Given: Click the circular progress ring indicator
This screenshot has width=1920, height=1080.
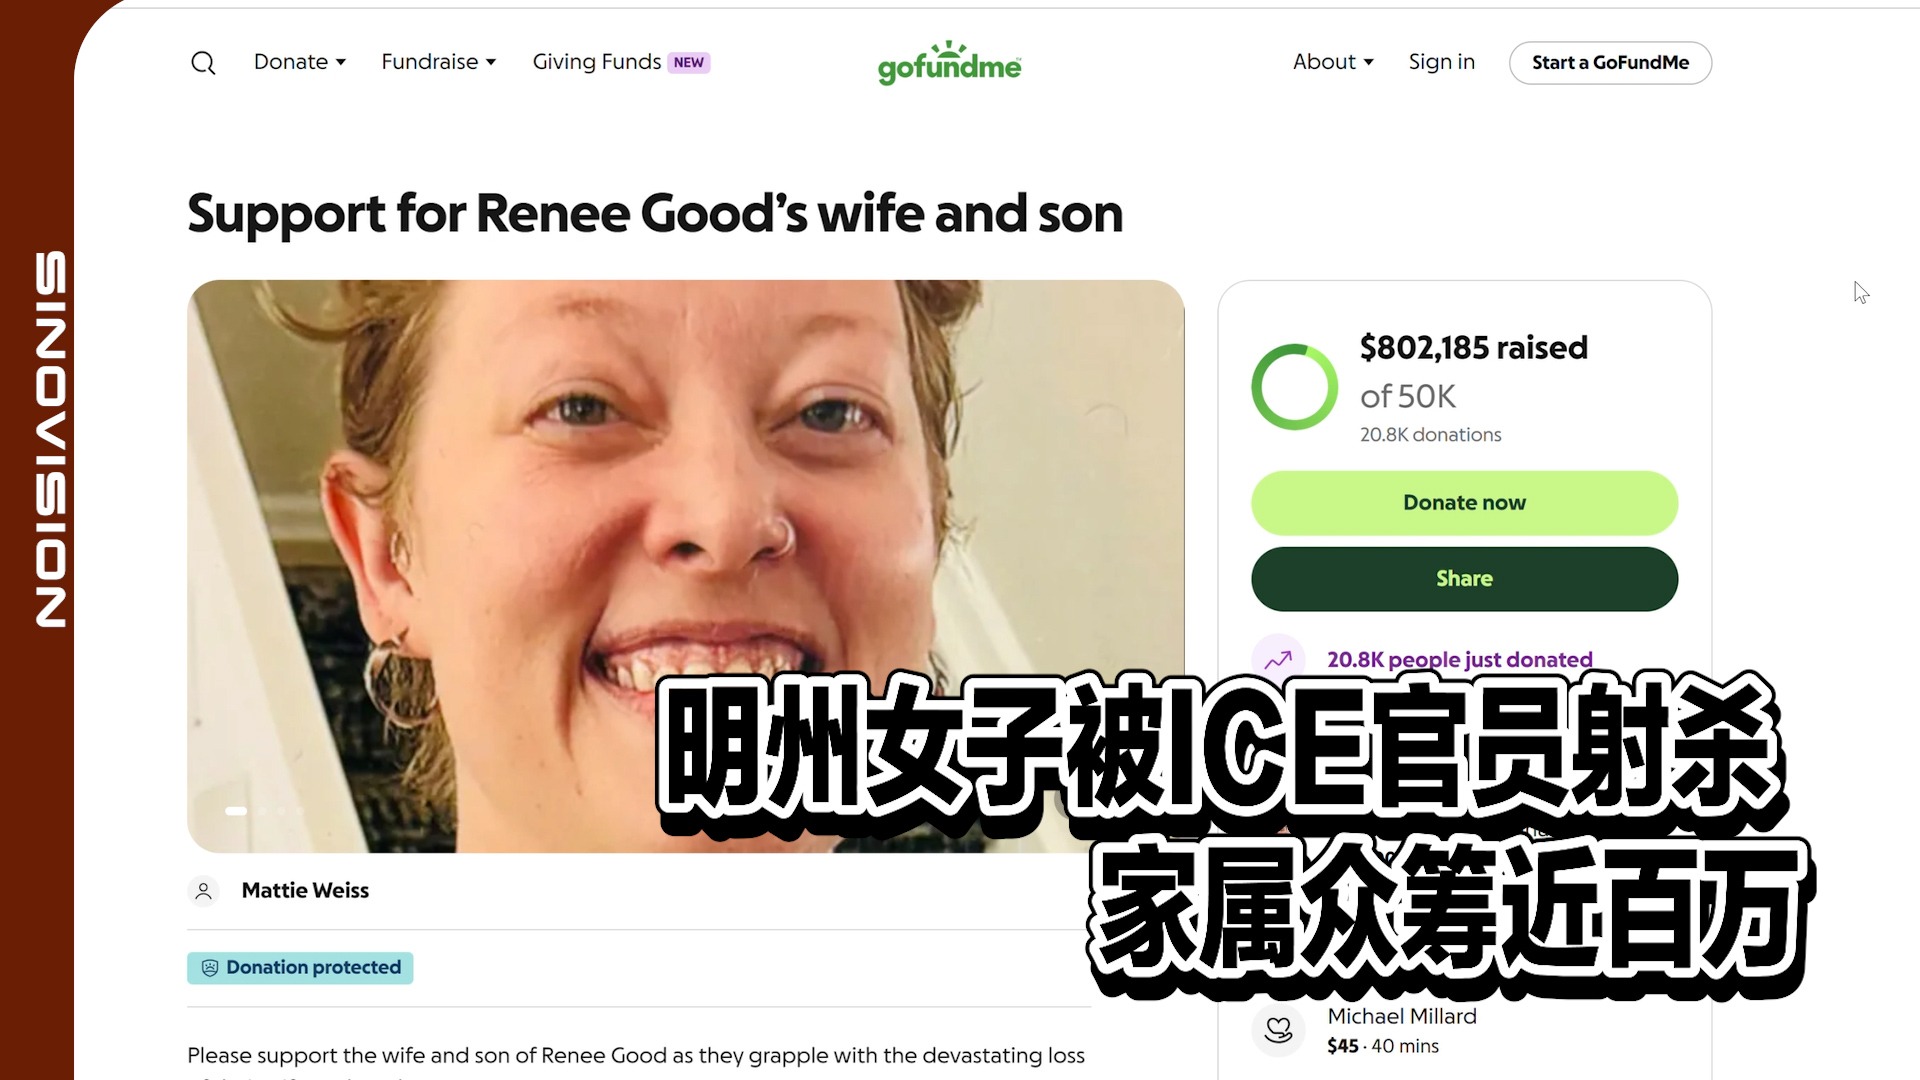Looking at the screenshot, I should (1294, 387).
